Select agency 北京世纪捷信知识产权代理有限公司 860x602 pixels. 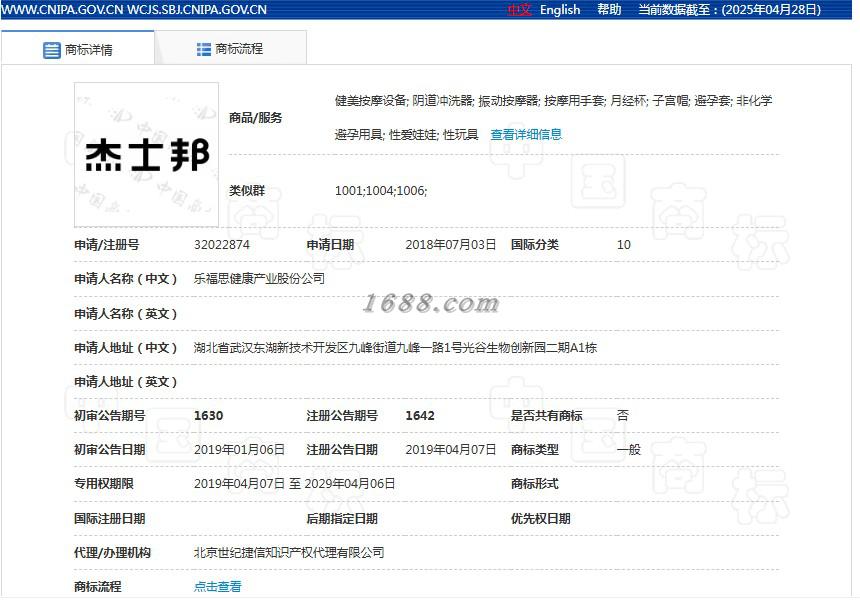tap(288, 552)
